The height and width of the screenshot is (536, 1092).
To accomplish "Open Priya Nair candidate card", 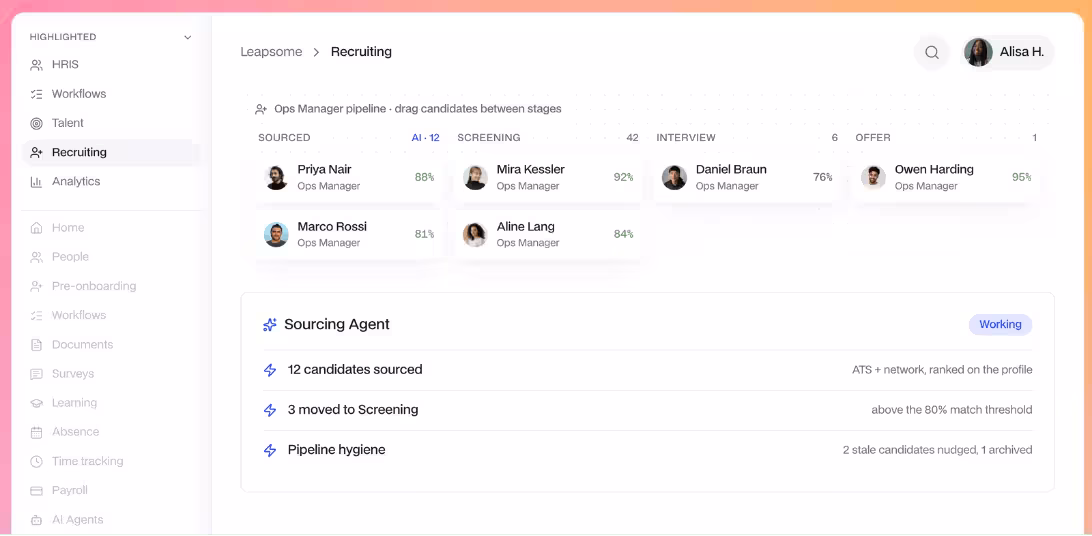I will tap(348, 178).
